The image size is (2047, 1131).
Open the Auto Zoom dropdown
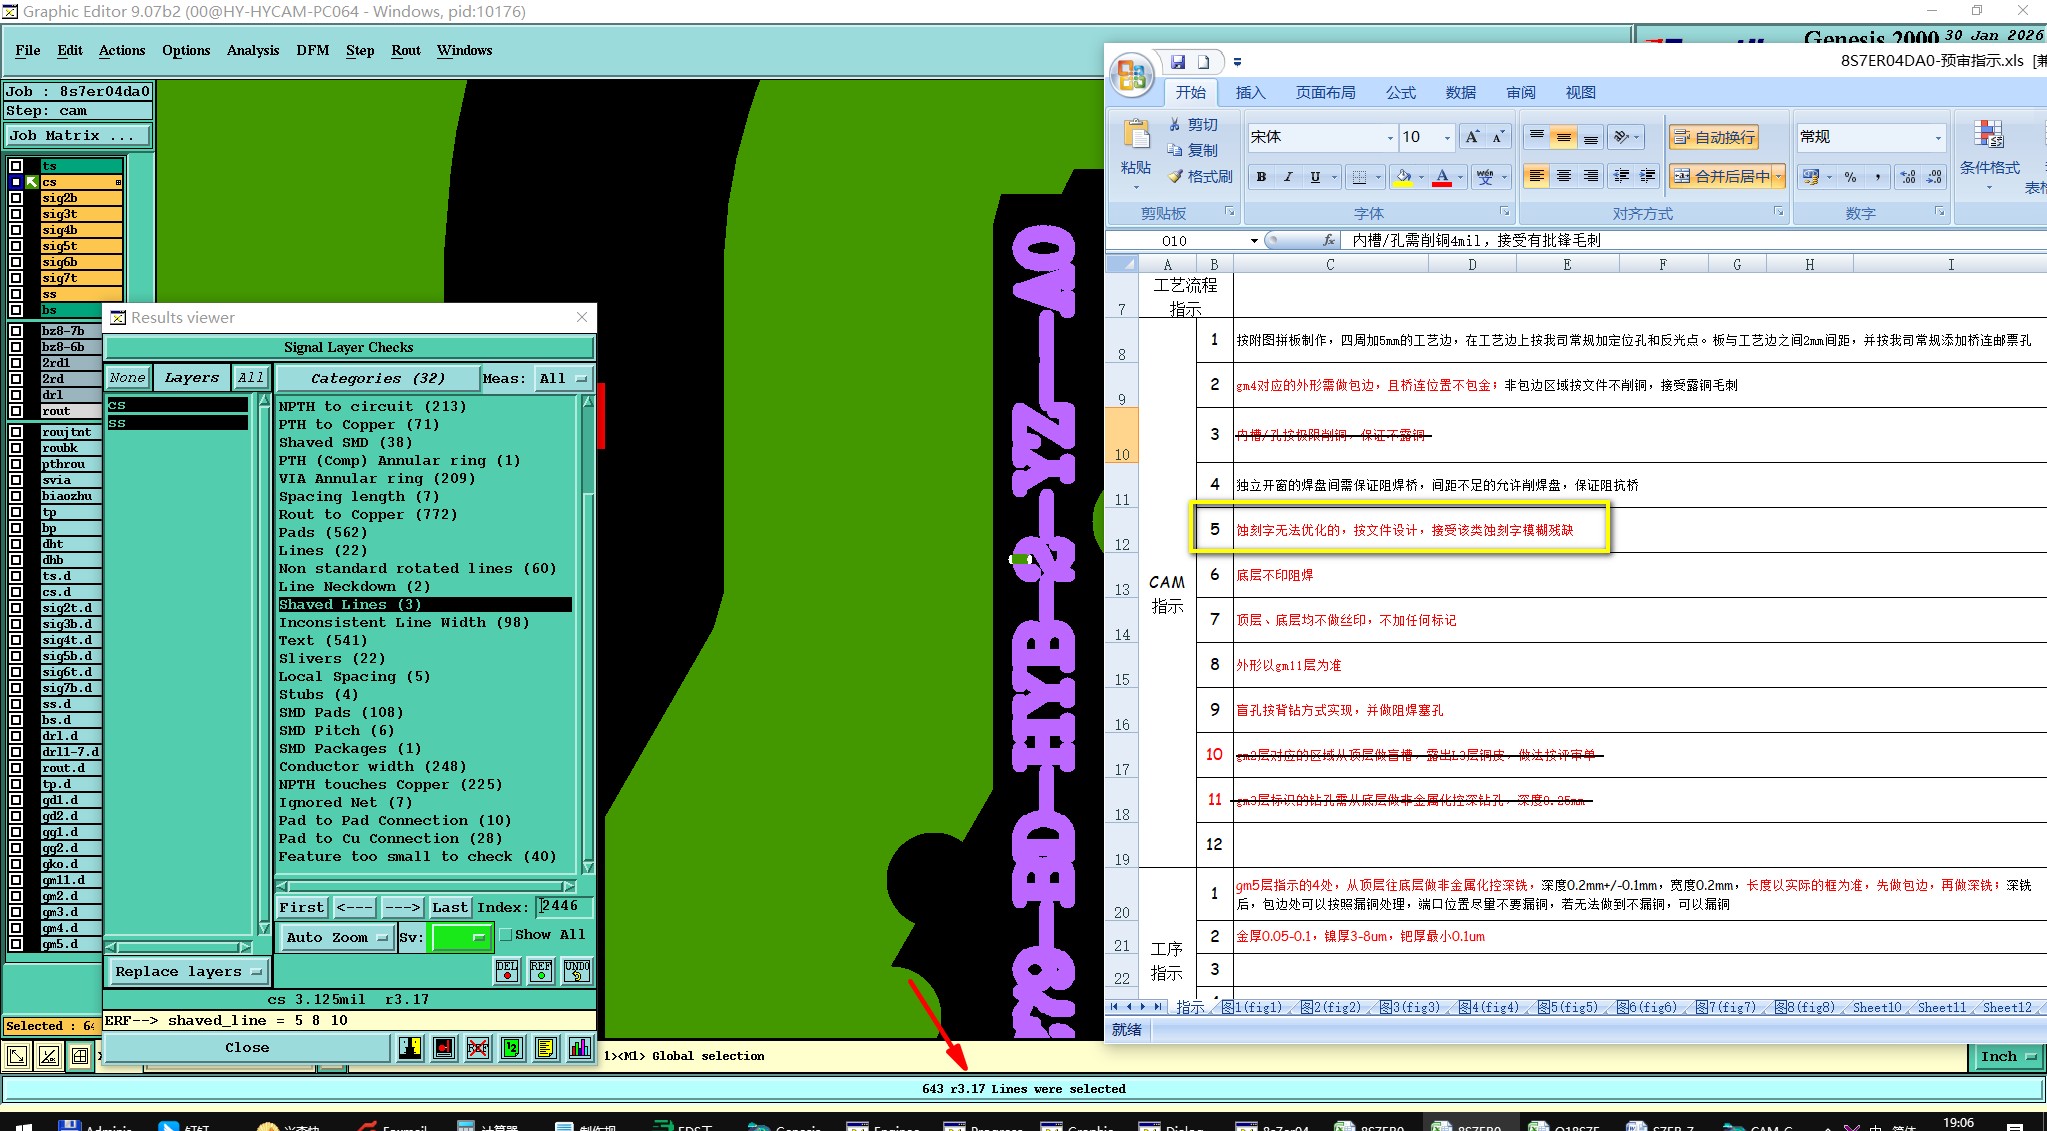[x=336, y=938]
